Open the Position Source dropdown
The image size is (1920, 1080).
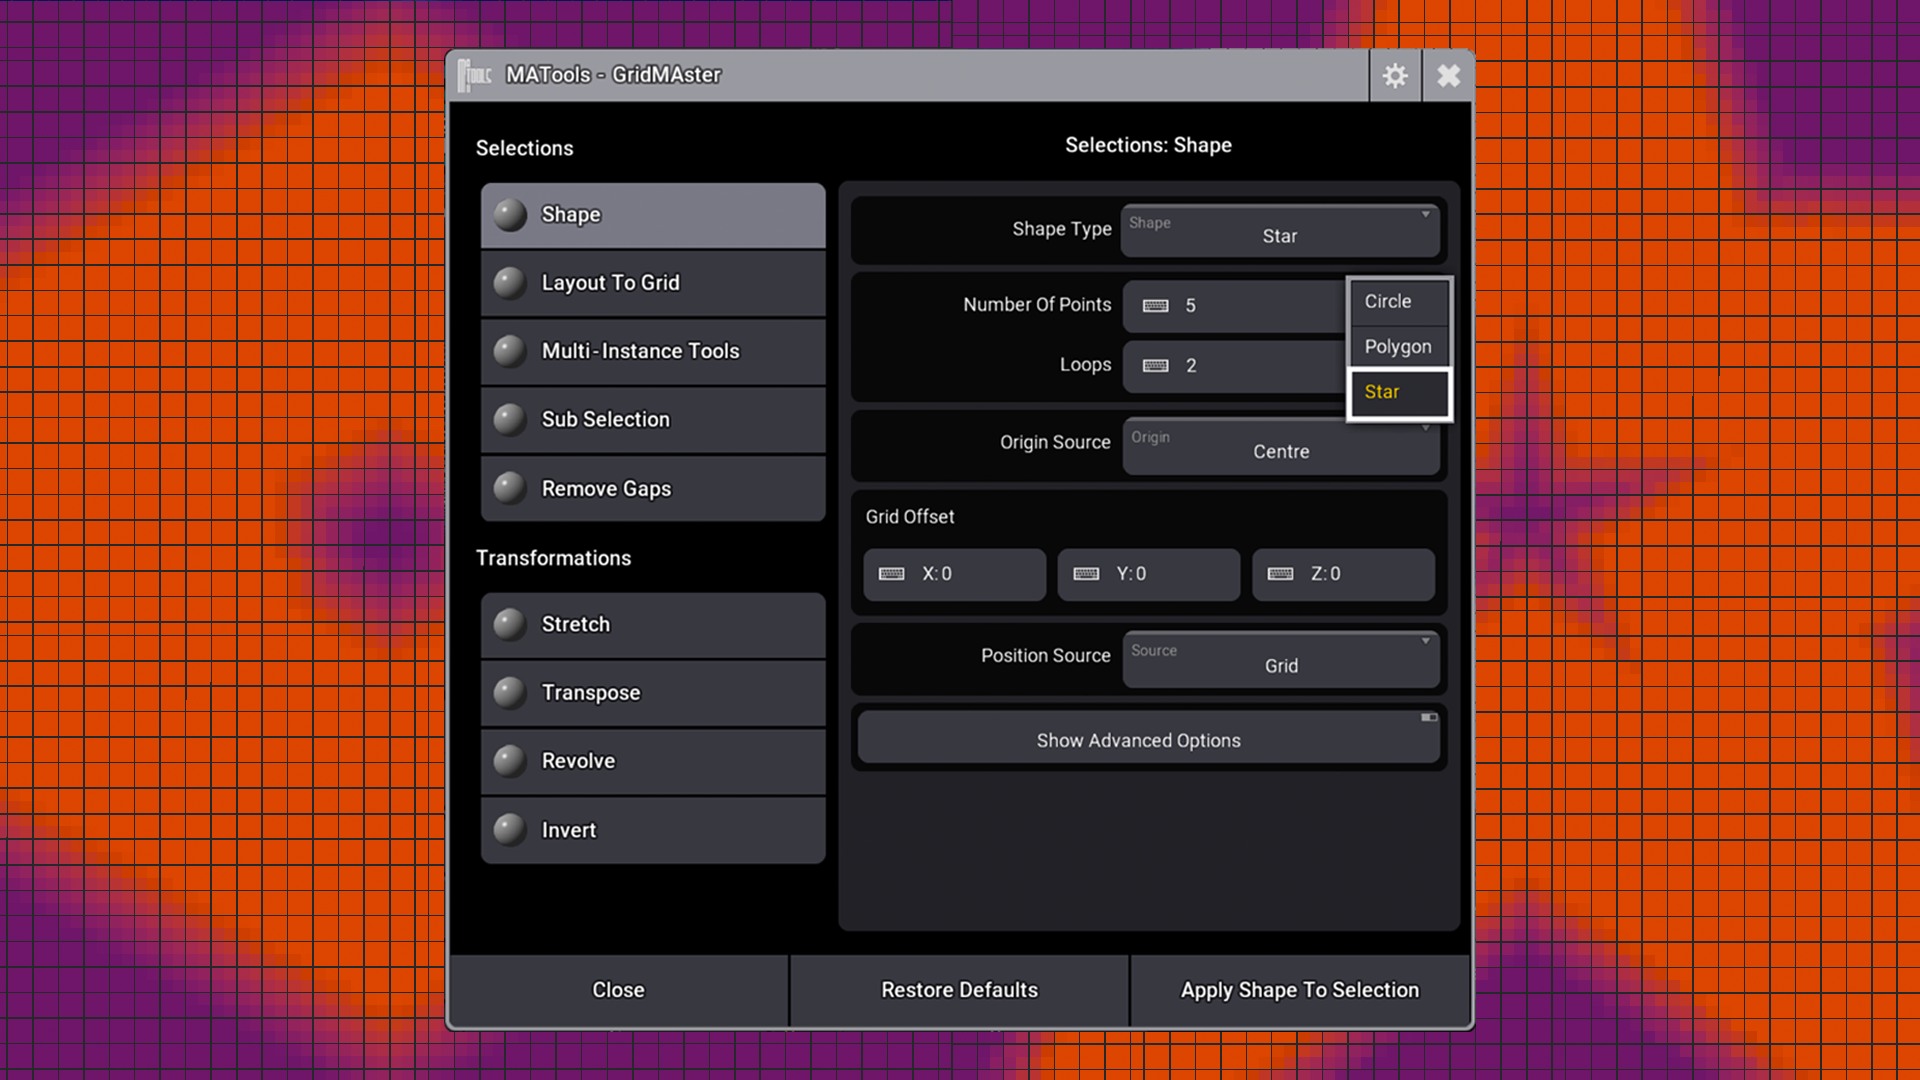(1281, 660)
